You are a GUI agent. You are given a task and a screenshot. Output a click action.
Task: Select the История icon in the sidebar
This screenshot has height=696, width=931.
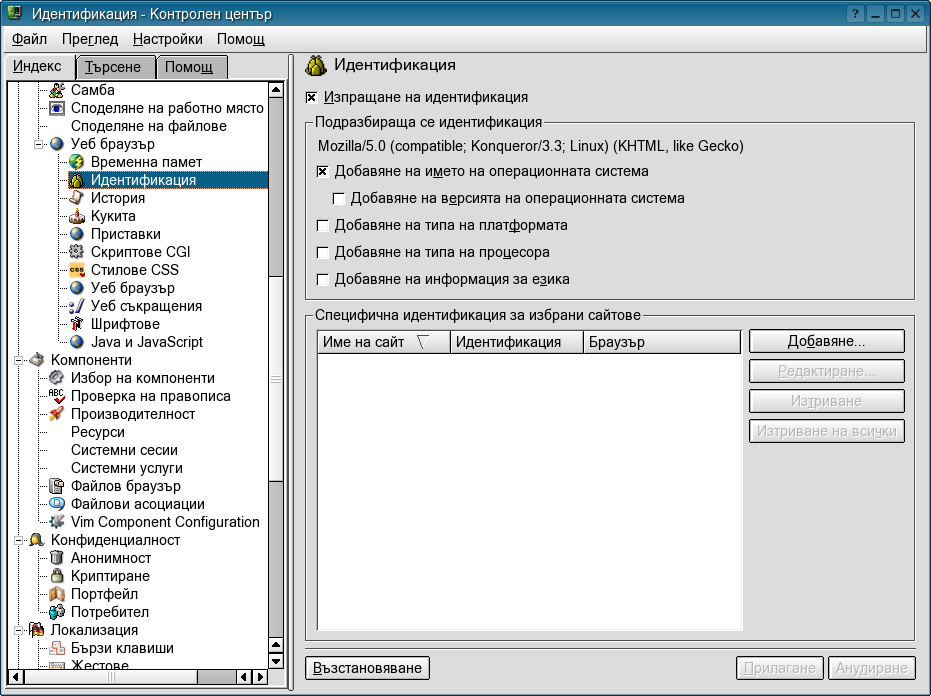[x=77, y=198]
